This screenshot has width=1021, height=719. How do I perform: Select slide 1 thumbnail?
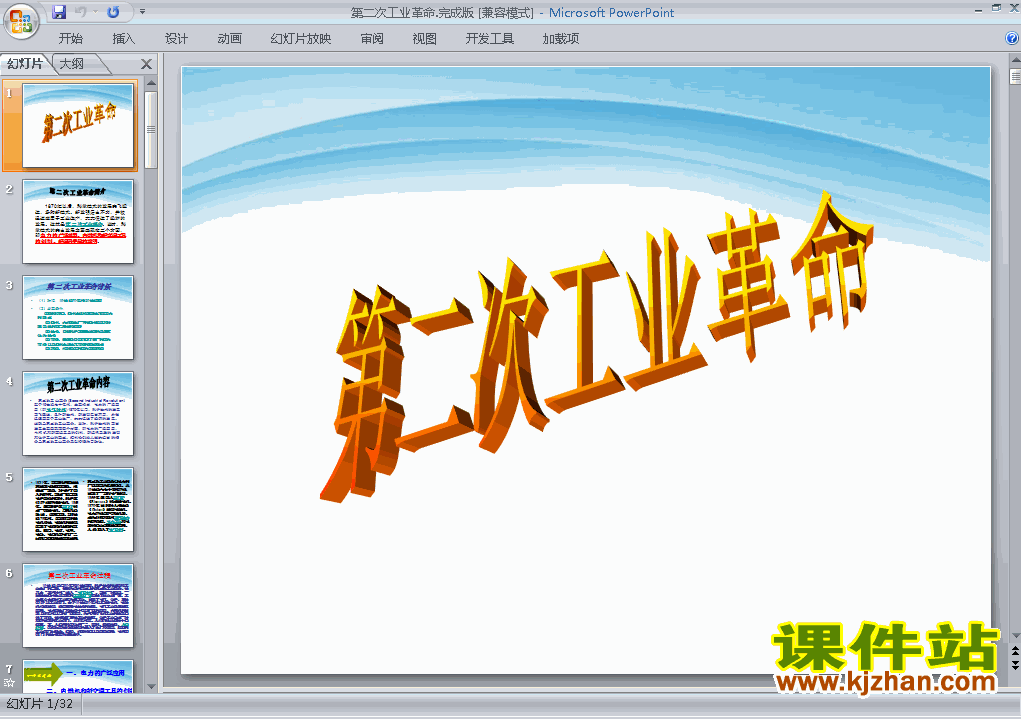(78, 126)
